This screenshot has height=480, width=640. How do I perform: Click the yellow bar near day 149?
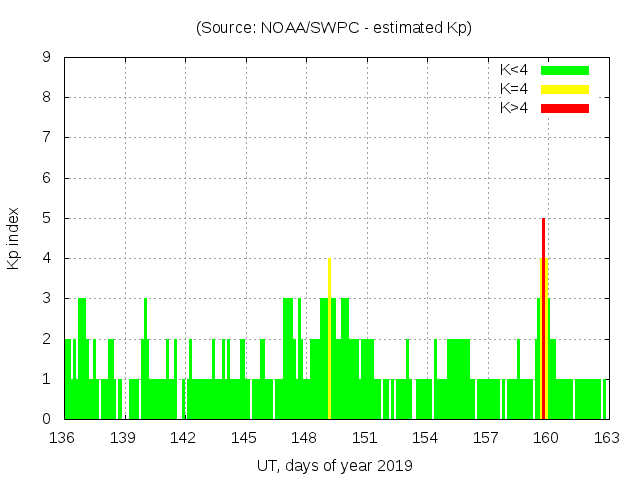[x=329, y=340]
